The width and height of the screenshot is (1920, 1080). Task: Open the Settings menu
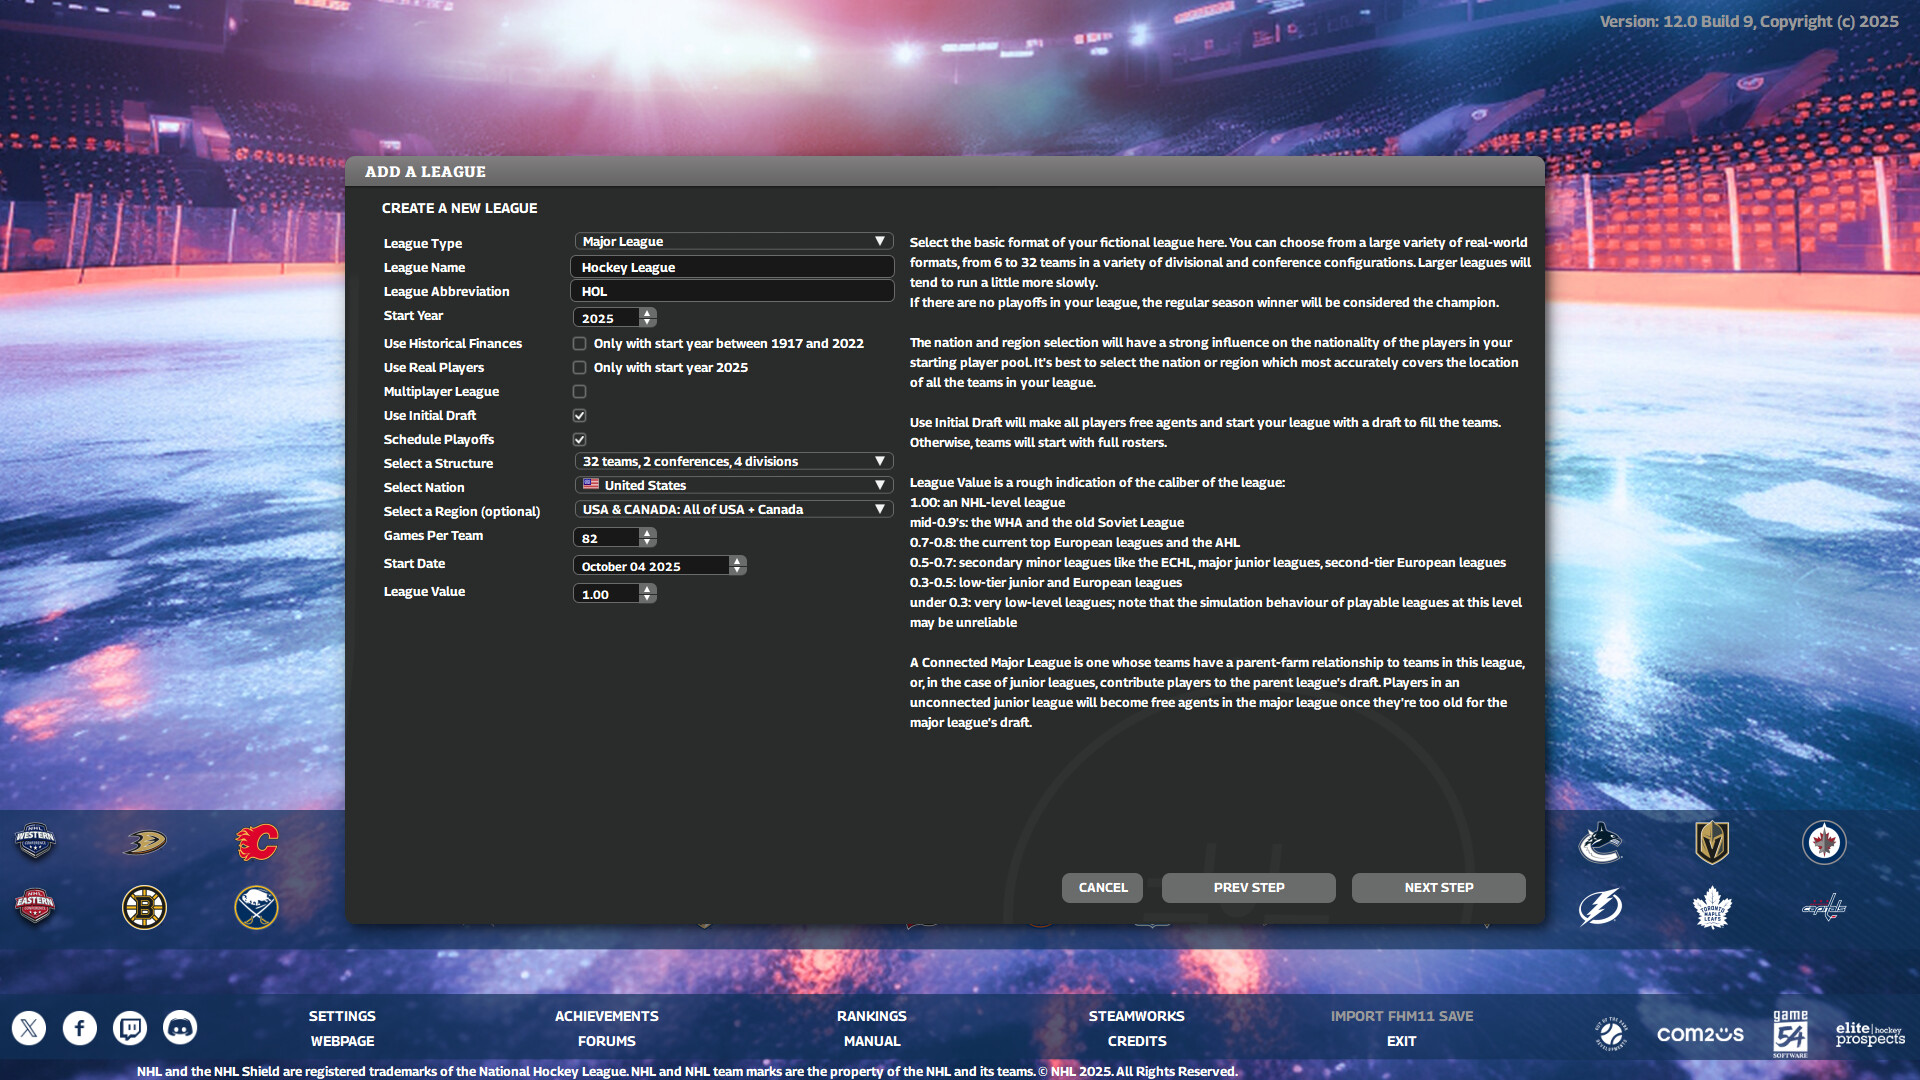point(342,1015)
